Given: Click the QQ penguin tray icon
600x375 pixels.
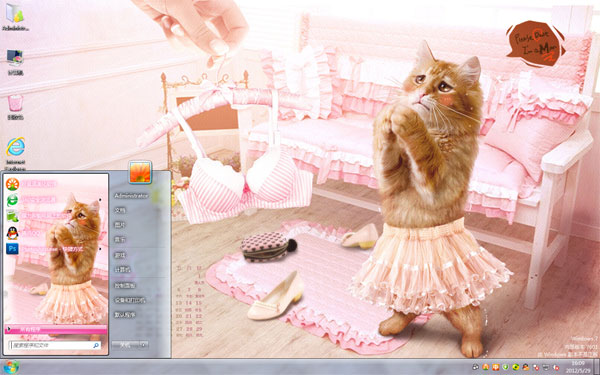Looking at the screenshot, I should click(526, 367).
